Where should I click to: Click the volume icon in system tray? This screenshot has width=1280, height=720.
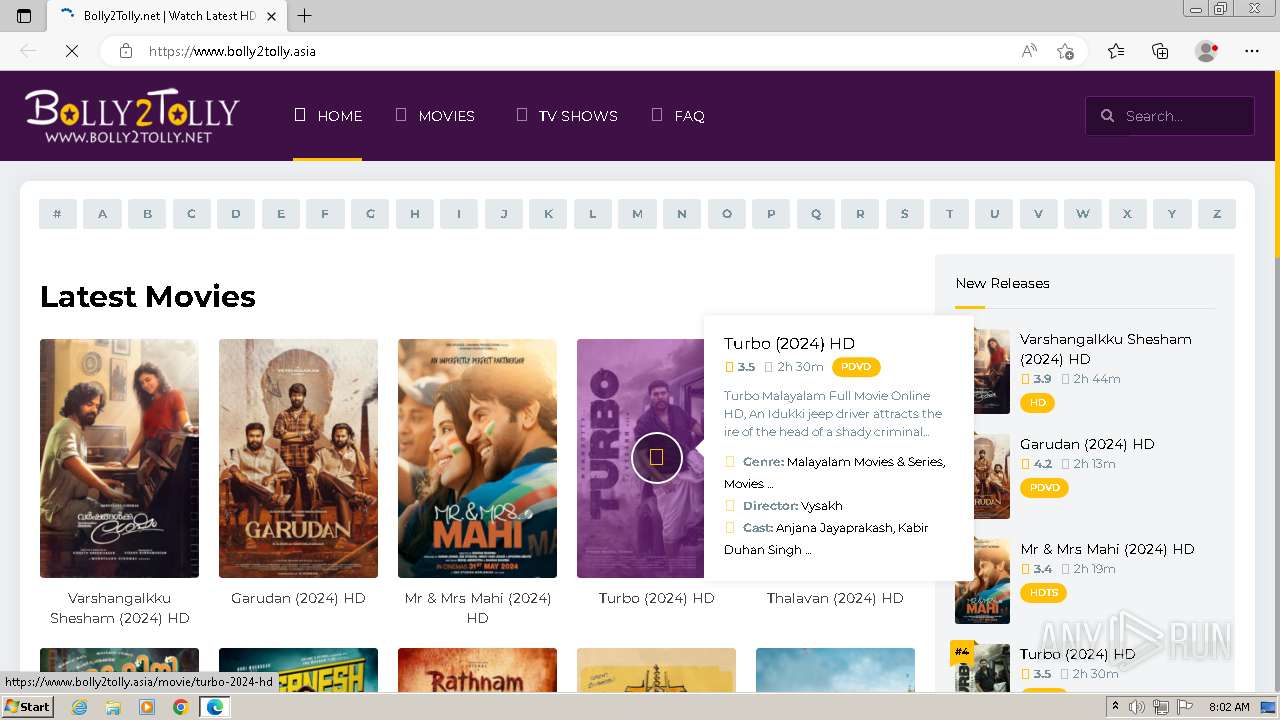coord(1137,707)
